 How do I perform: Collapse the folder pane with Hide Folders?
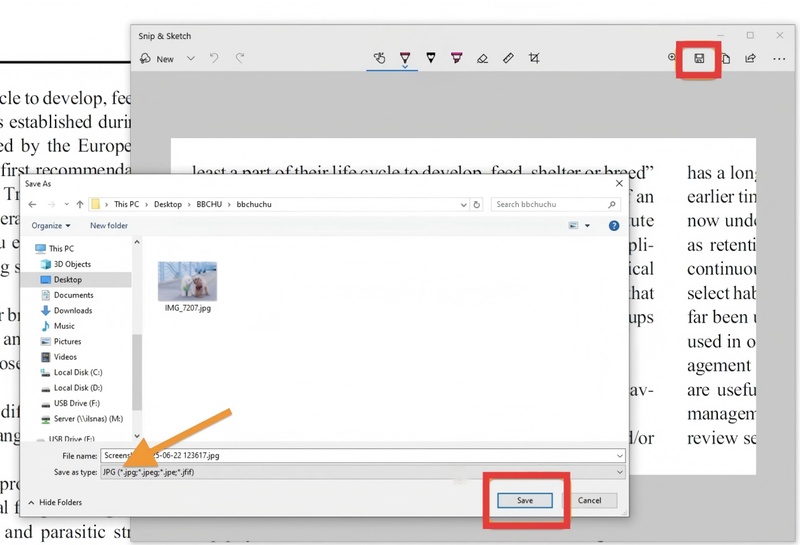(x=54, y=502)
